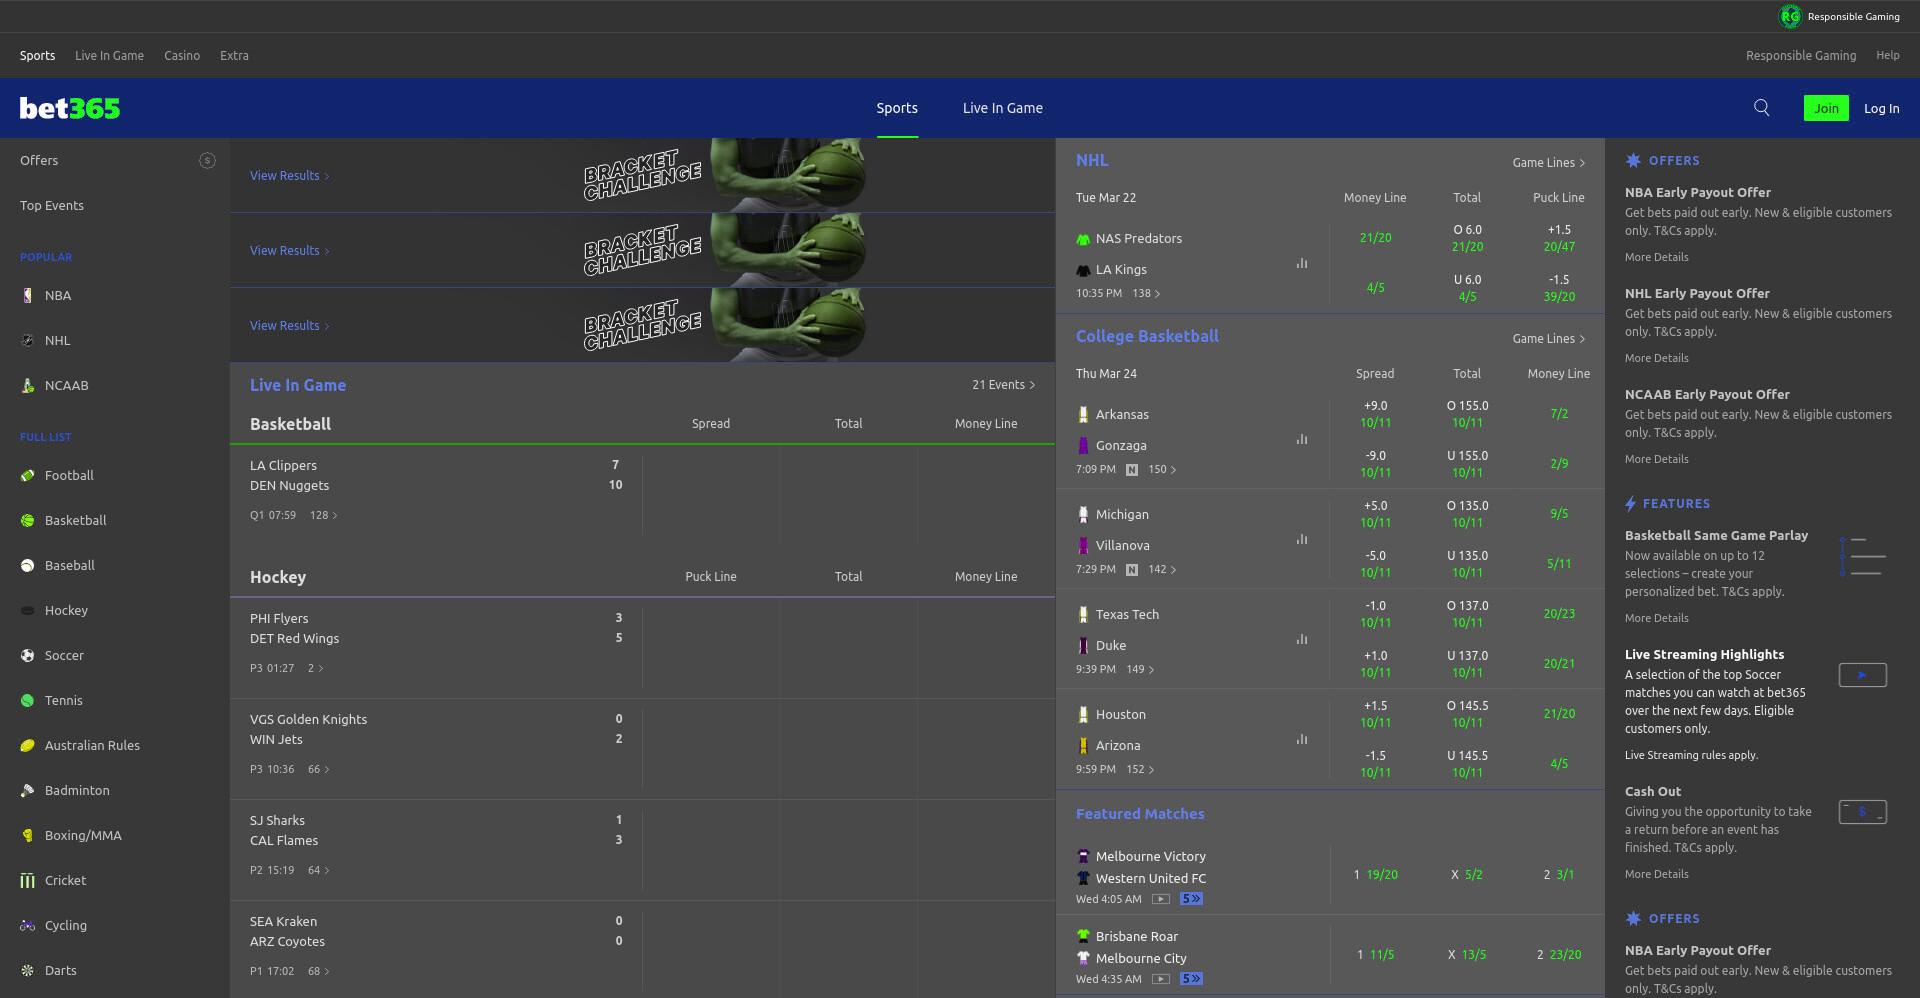Image resolution: width=1920 pixels, height=998 pixels.
Task: Open Help in top menu
Action: 1888,56
